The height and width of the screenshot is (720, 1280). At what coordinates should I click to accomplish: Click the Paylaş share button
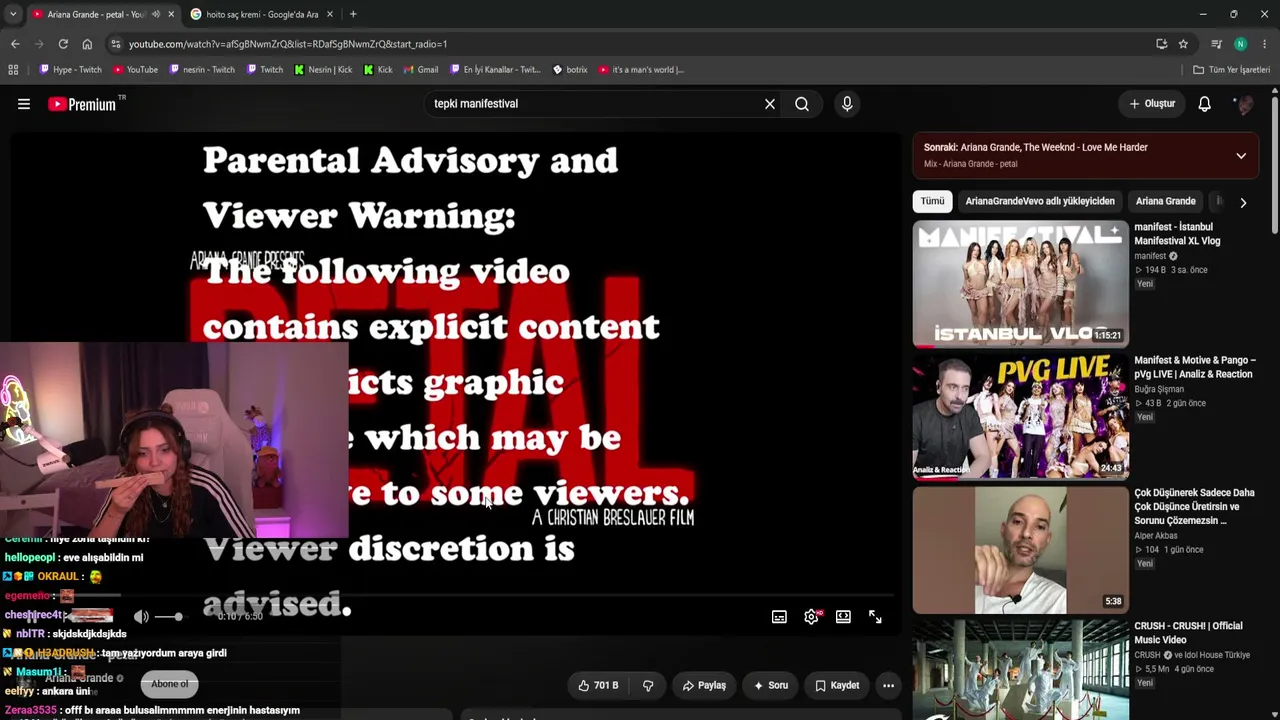pyautogui.click(x=704, y=686)
